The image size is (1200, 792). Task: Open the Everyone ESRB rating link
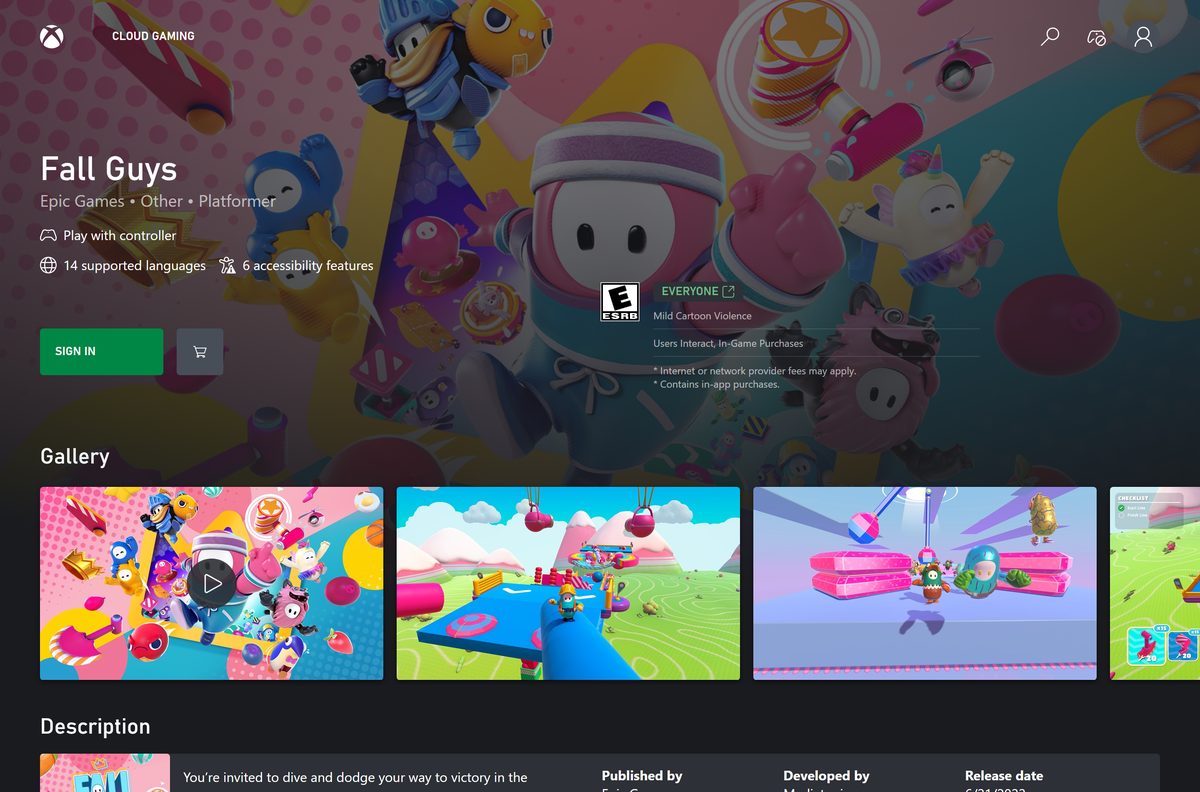[698, 291]
